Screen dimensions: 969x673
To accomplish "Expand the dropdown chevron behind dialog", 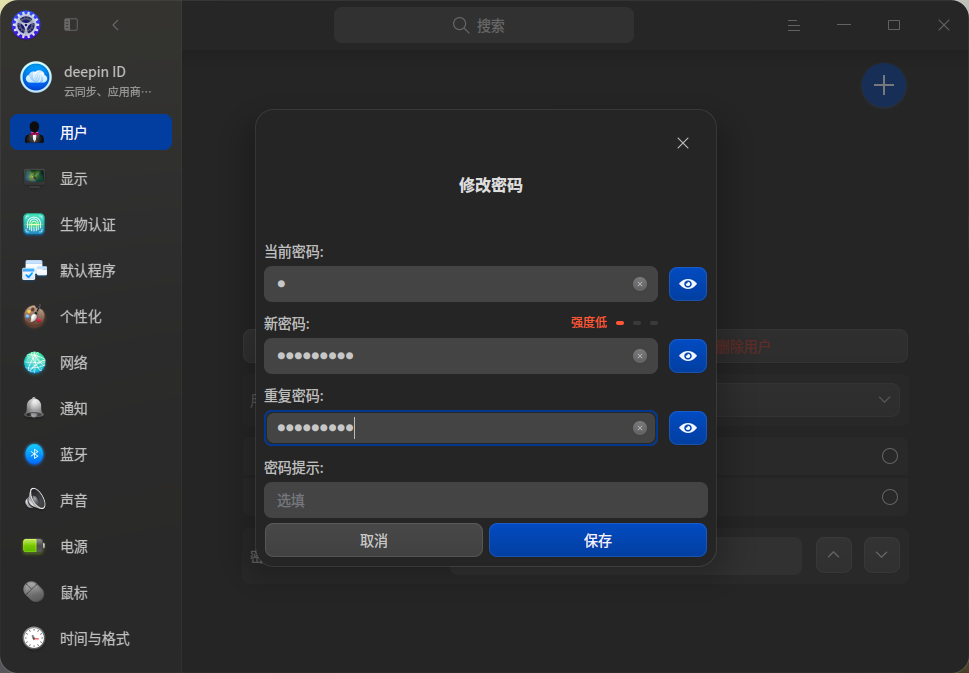I will pos(884,400).
